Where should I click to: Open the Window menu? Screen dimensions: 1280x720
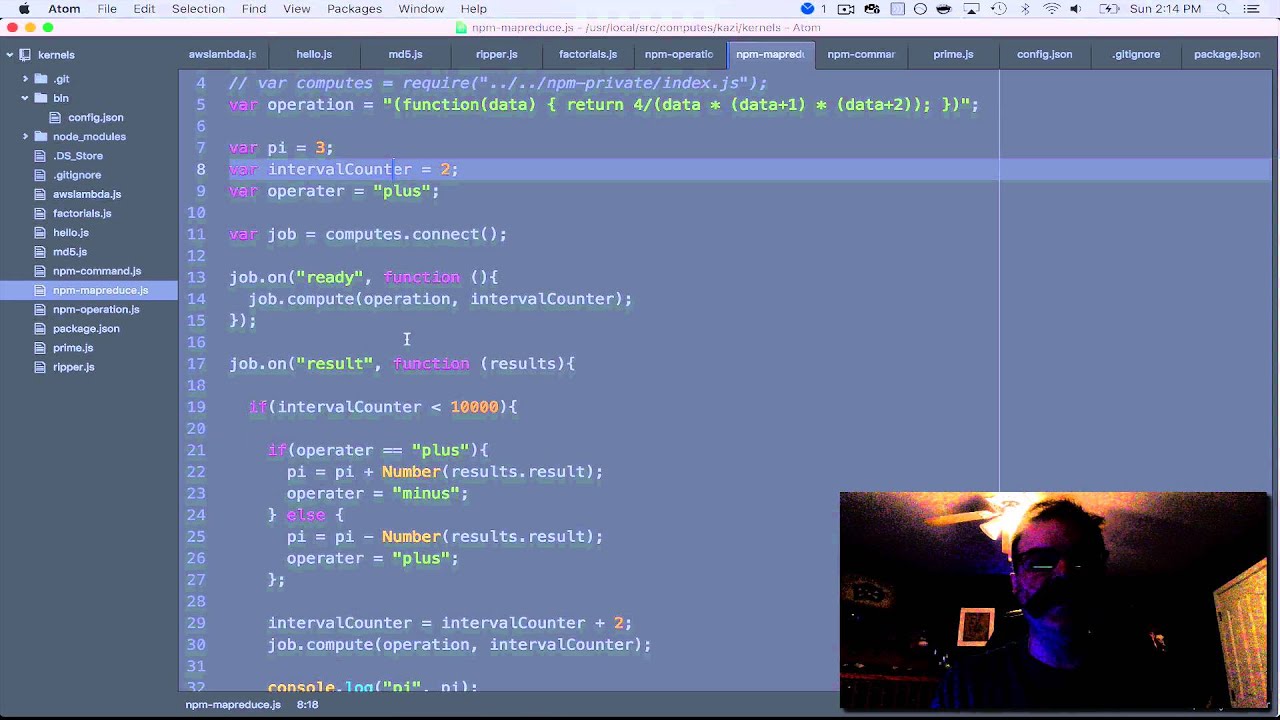[x=421, y=9]
